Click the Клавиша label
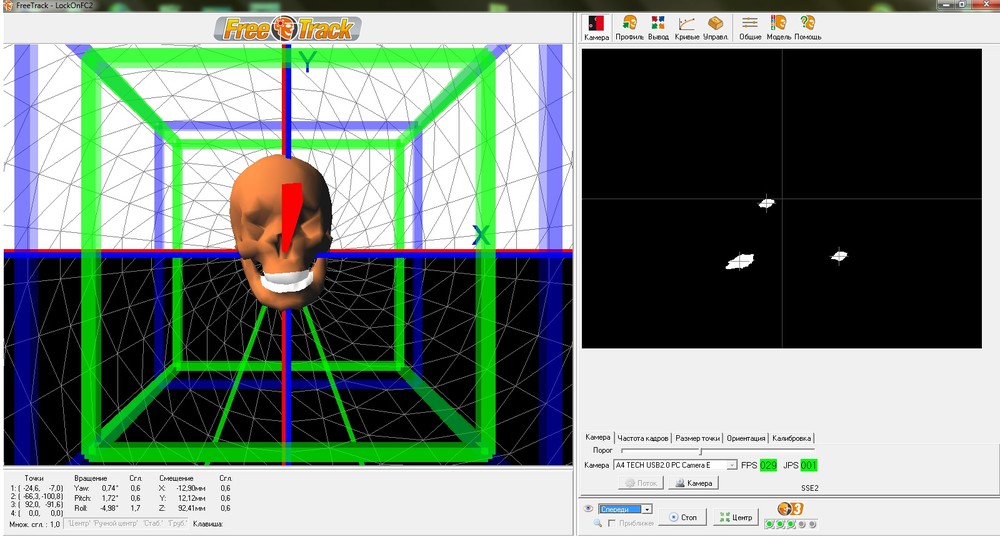This screenshot has width=1000, height=537. (x=208, y=524)
